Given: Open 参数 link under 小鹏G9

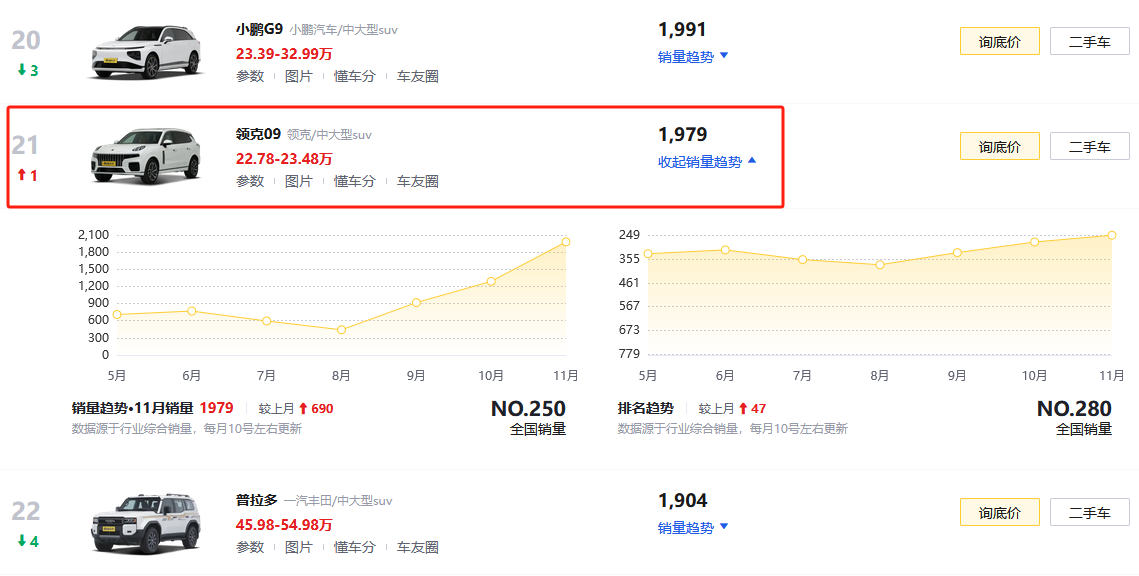Looking at the screenshot, I should coord(250,76).
